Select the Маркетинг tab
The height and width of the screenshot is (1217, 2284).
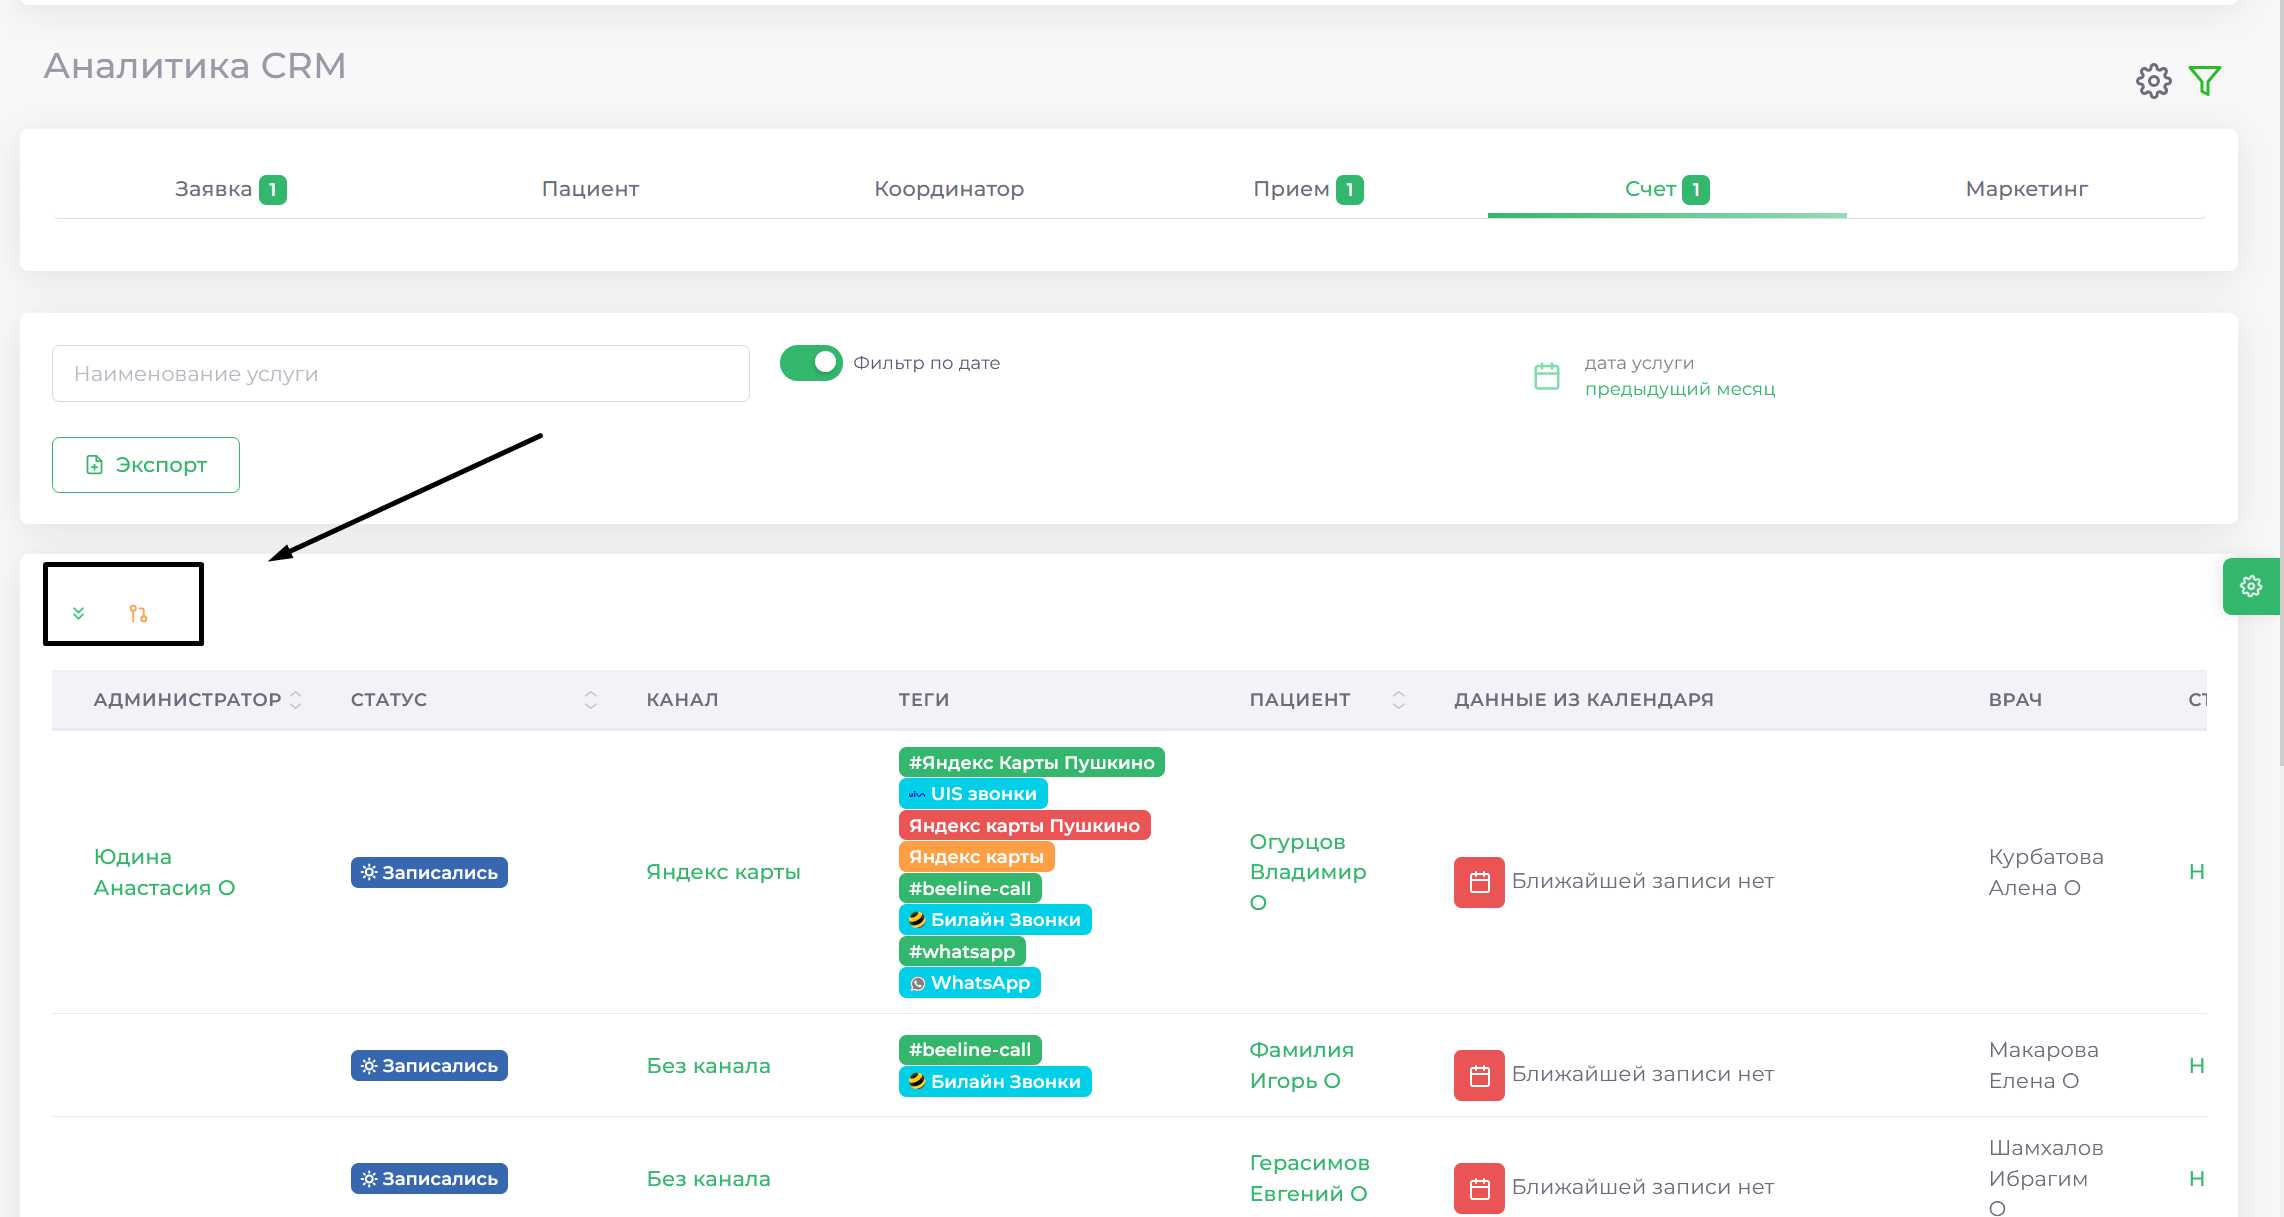click(2027, 187)
